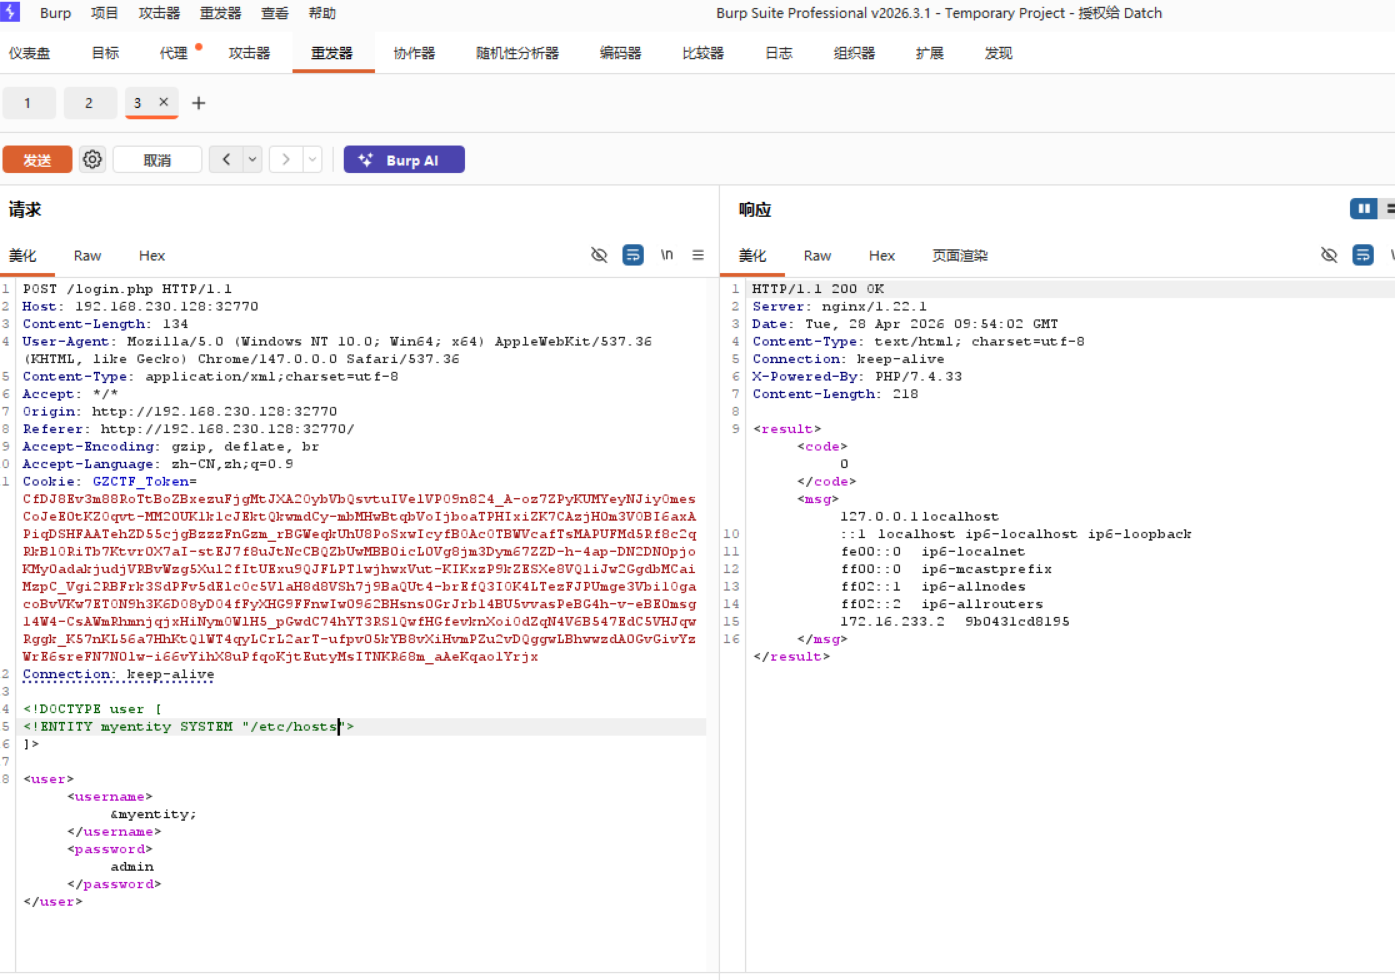The image size is (1395, 980).
Task: Switch to the 代理 tab
Action: click(174, 53)
